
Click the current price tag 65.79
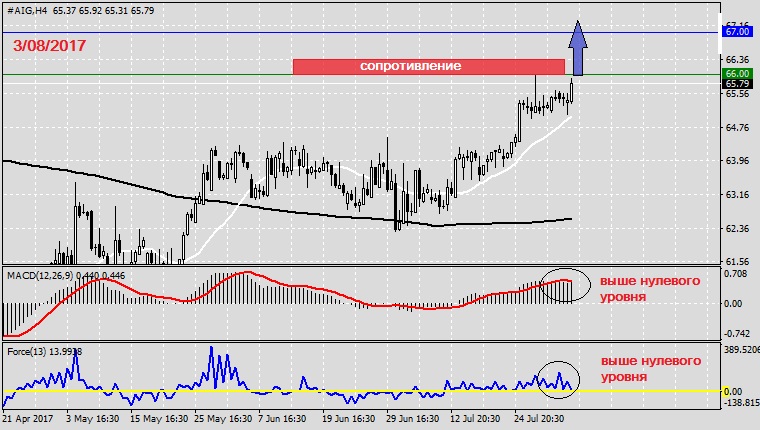click(737, 84)
